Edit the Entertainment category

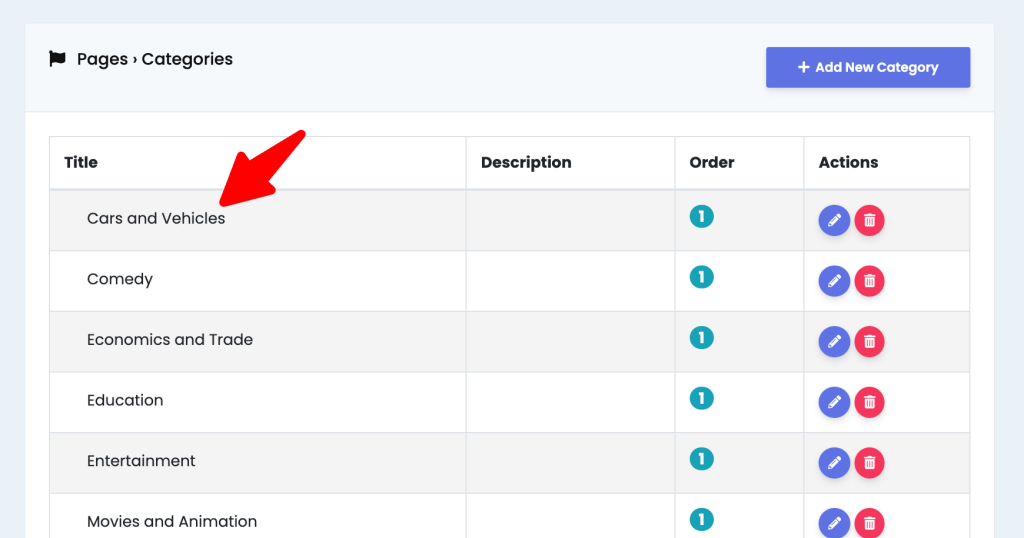click(x=834, y=463)
